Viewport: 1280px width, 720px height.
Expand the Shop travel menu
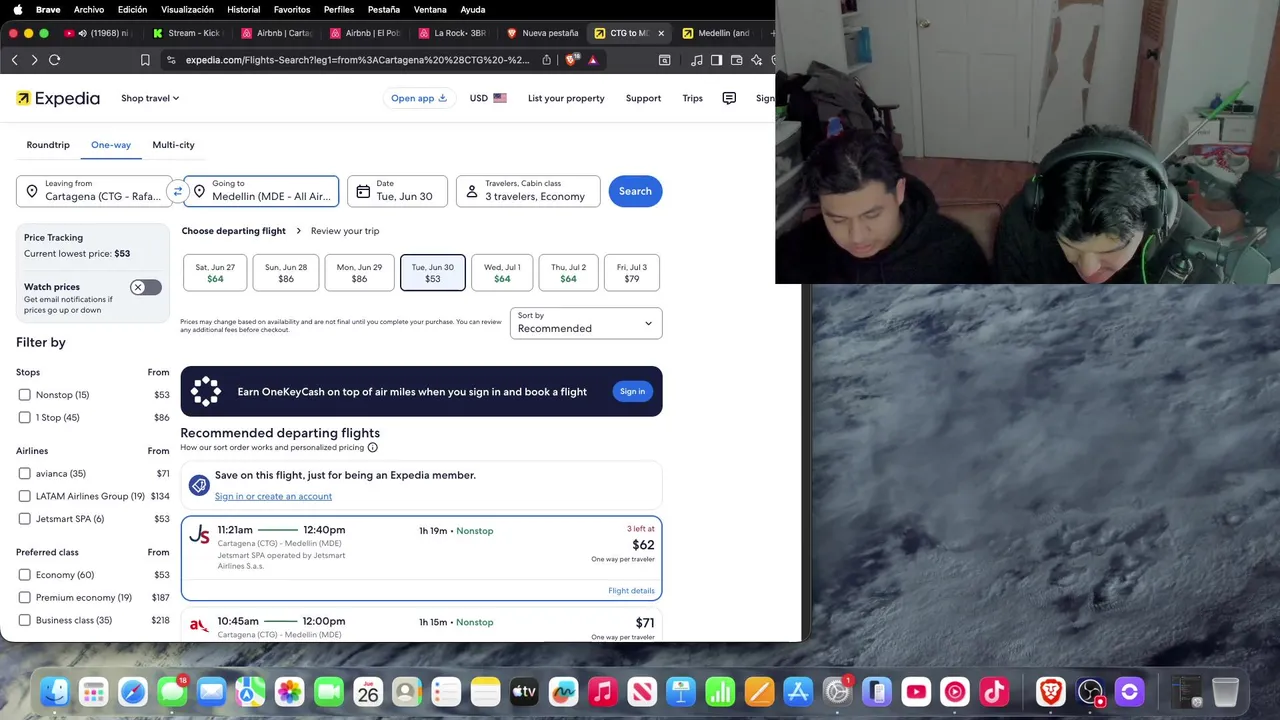pyautogui.click(x=150, y=98)
